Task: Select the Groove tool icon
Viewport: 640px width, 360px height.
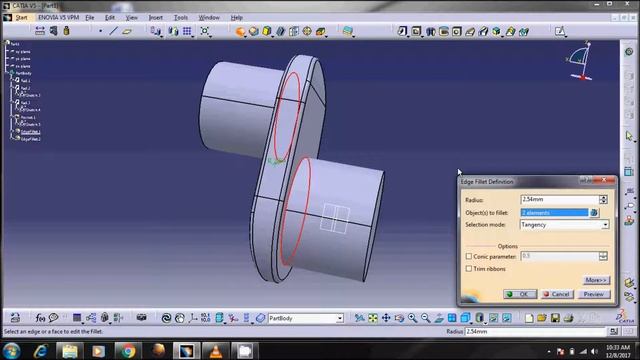Action: (x=444, y=31)
